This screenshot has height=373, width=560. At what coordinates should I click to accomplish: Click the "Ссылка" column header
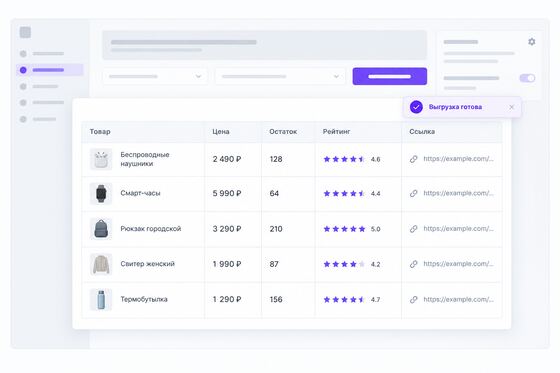click(422, 131)
